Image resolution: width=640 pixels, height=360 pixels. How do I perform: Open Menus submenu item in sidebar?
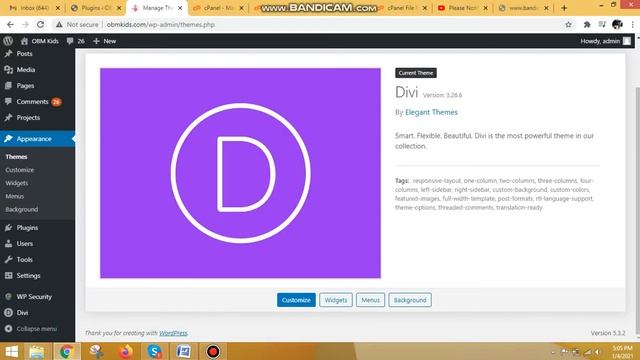(x=15, y=196)
